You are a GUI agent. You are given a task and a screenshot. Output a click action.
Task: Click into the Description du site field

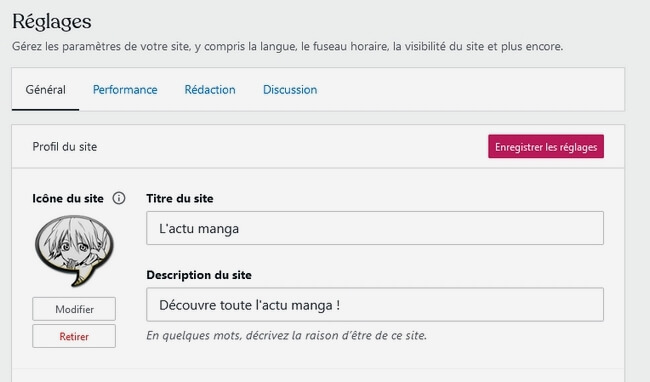click(375, 305)
